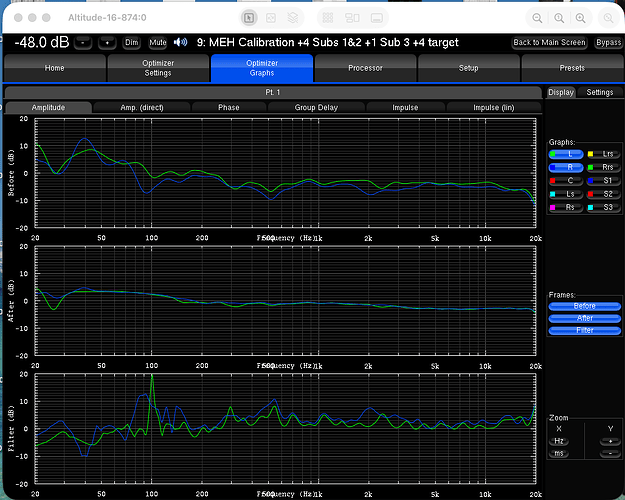Click the Bypass button
This screenshot has height=500, width=625.
pos(607,42)
